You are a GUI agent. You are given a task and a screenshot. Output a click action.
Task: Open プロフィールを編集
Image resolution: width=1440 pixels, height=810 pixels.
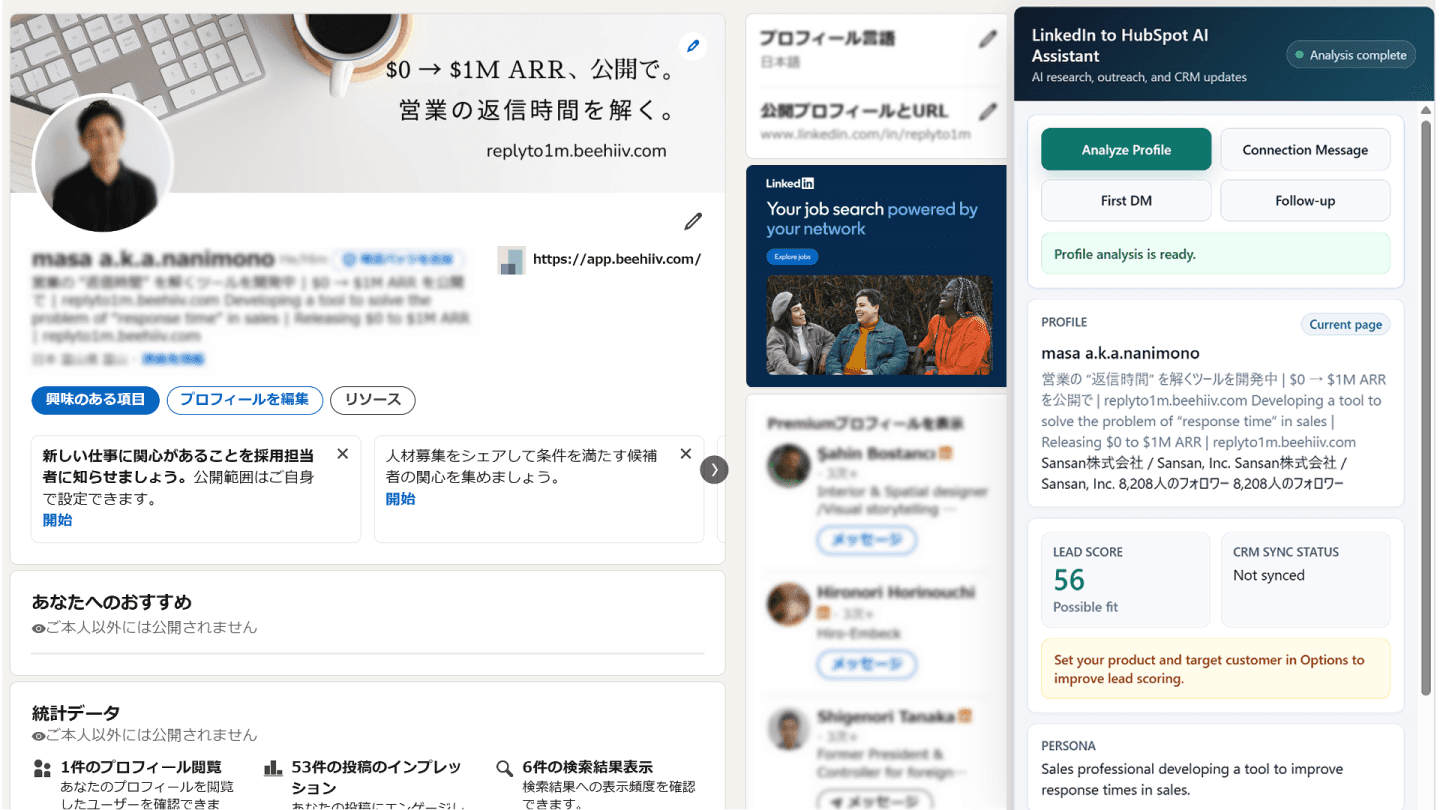(245, 400)
